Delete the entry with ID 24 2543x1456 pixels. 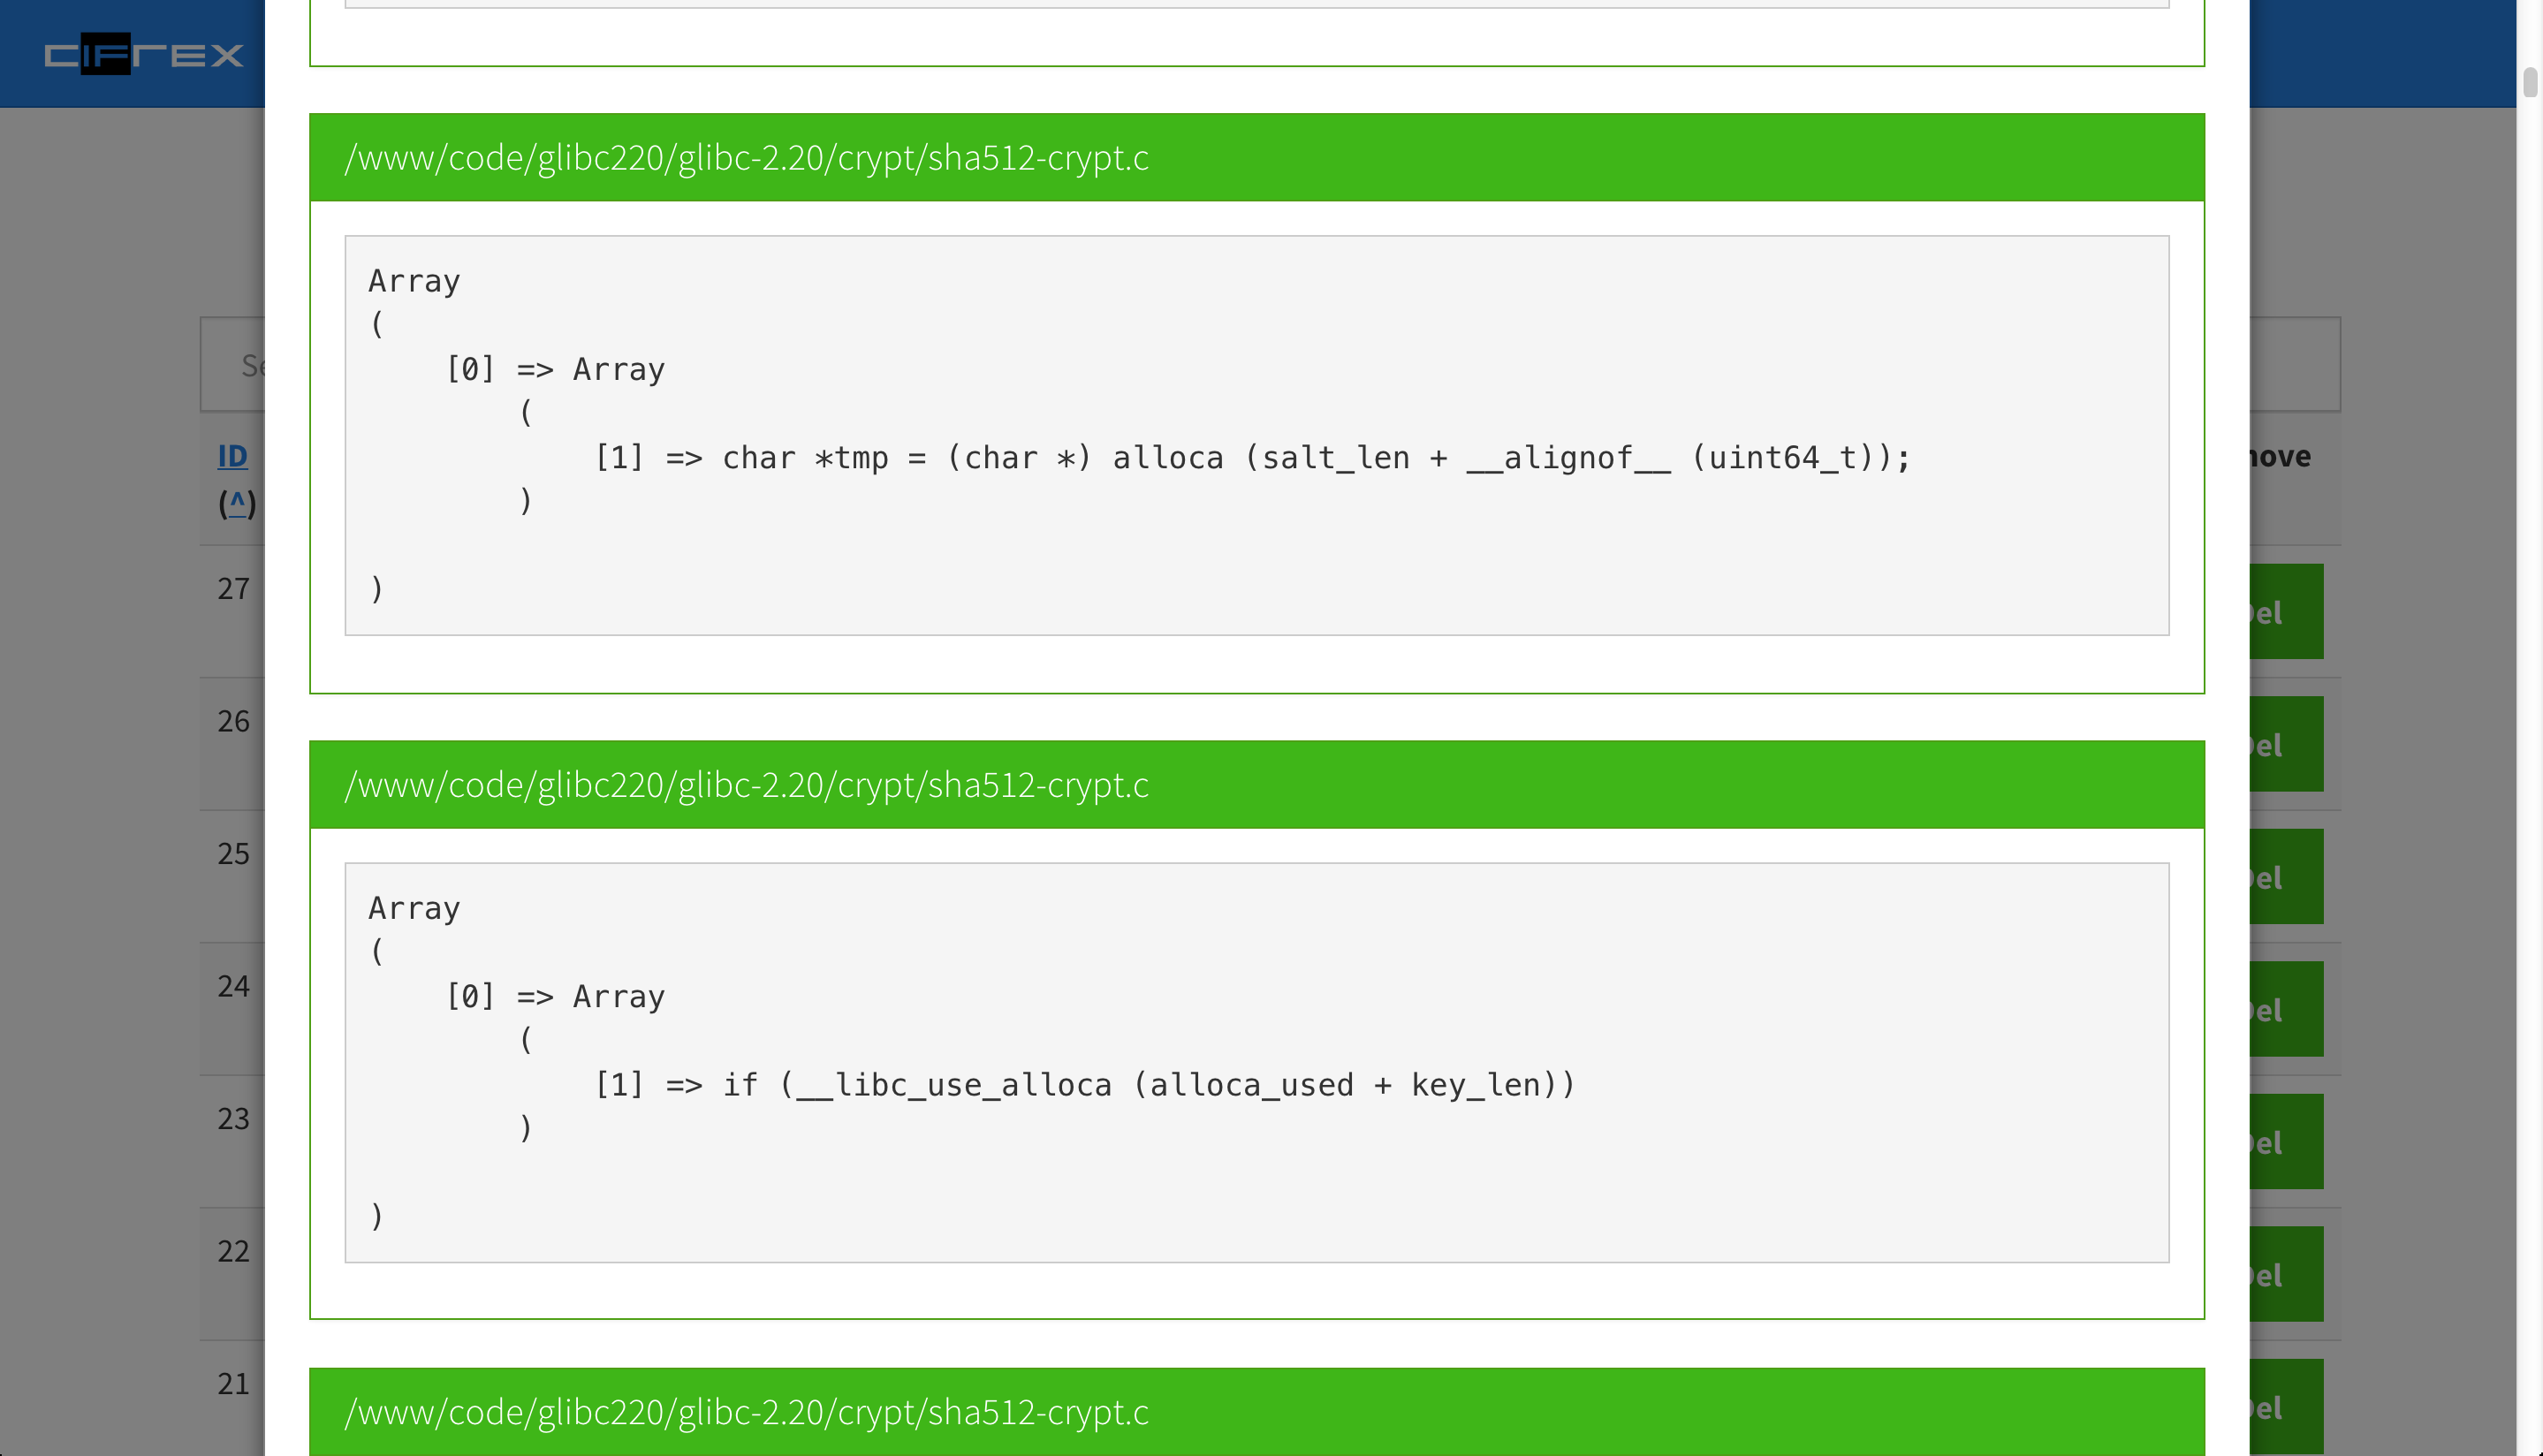pyautogui.click(x=2286, y=1009)
